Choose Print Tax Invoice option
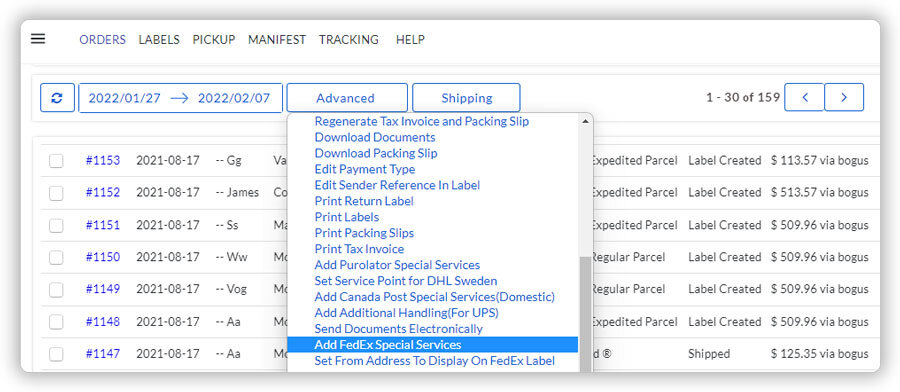Image resolution: width=900 pixels, height=392 pixels. (x=359, y=249)
